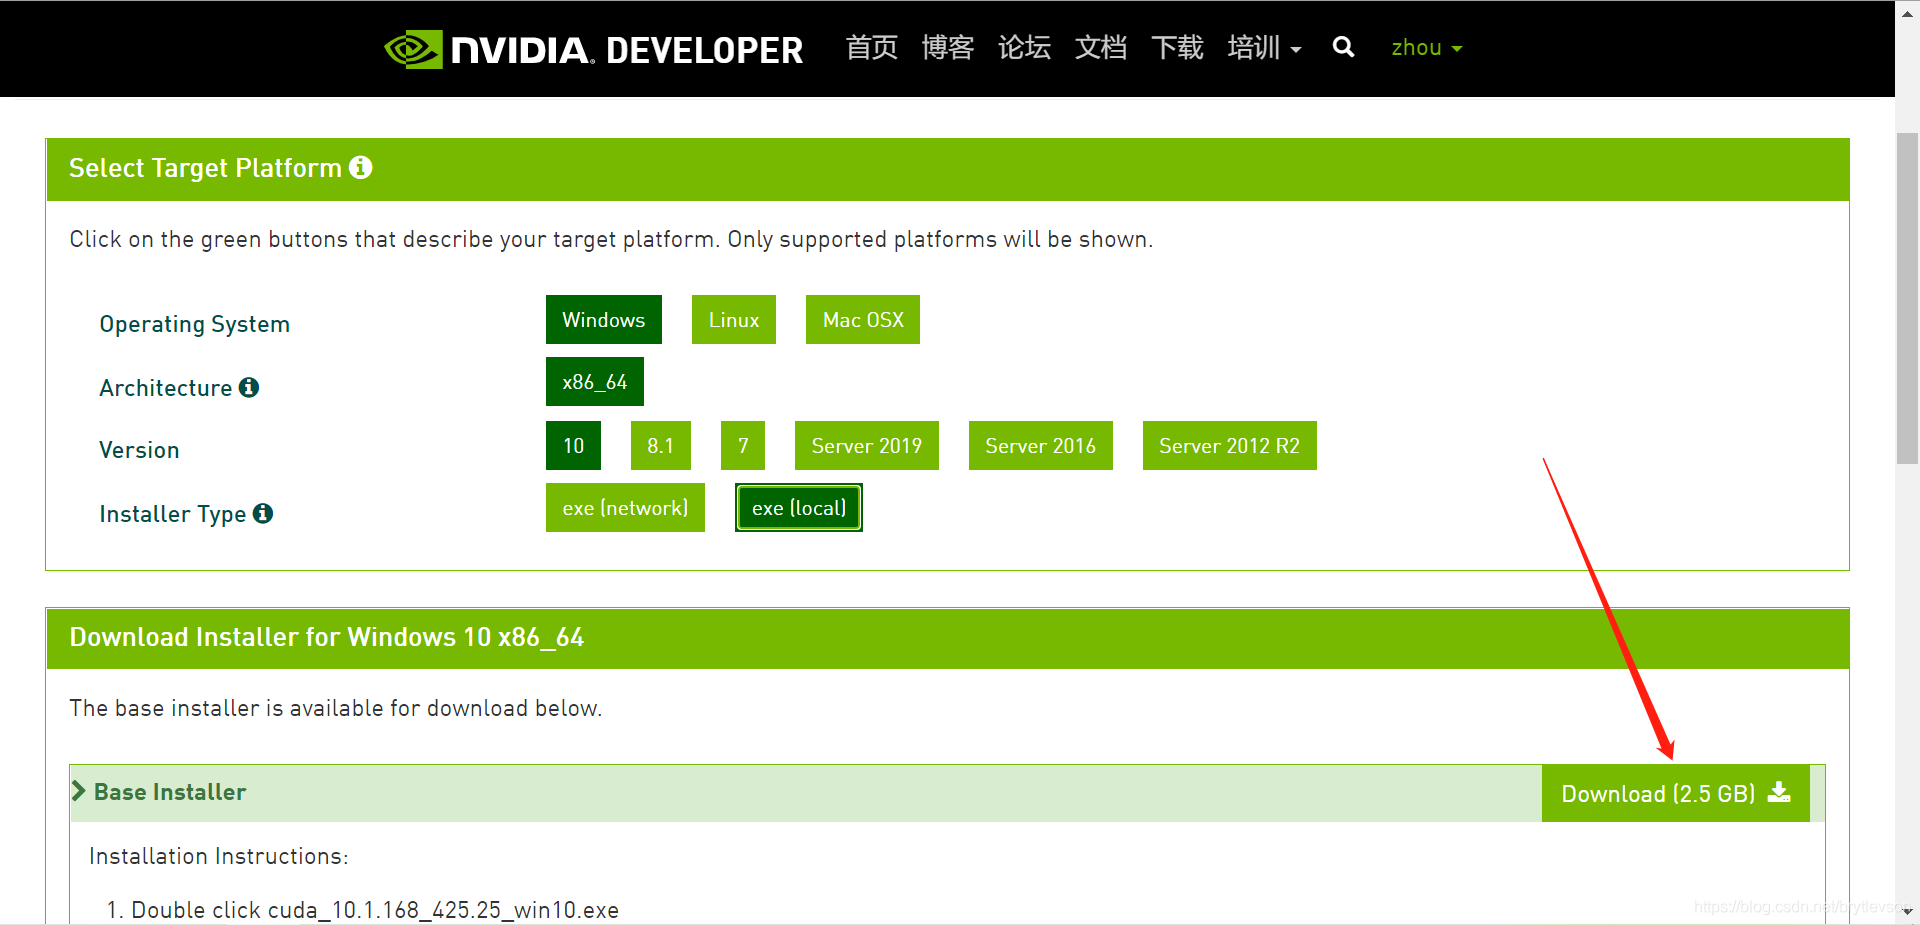Select x86_64 architecture
The image size is (1920, 925).
tap(595, 382)
